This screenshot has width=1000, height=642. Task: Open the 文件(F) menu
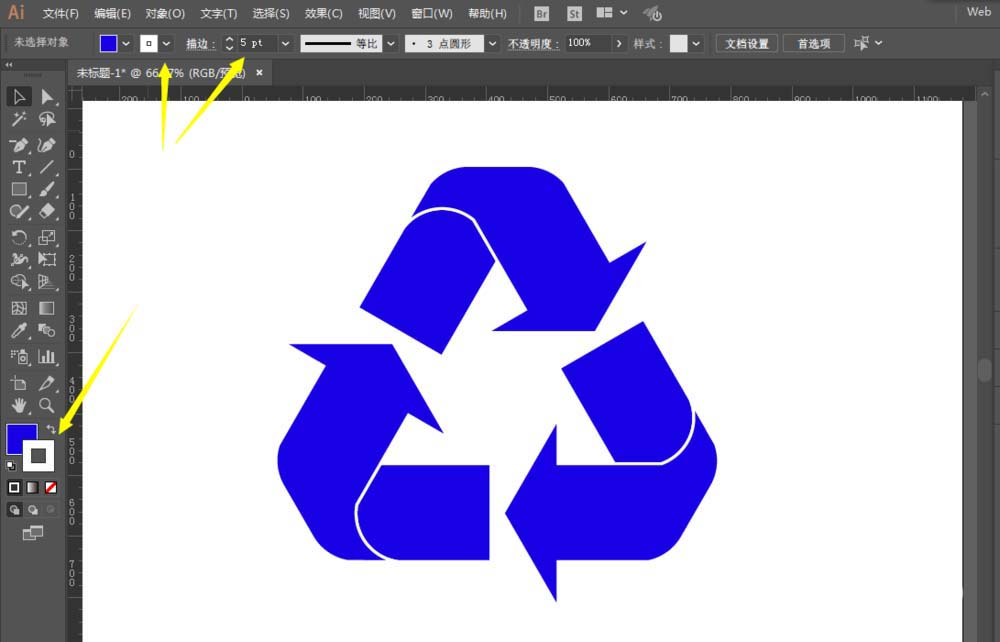click(61, 13)
